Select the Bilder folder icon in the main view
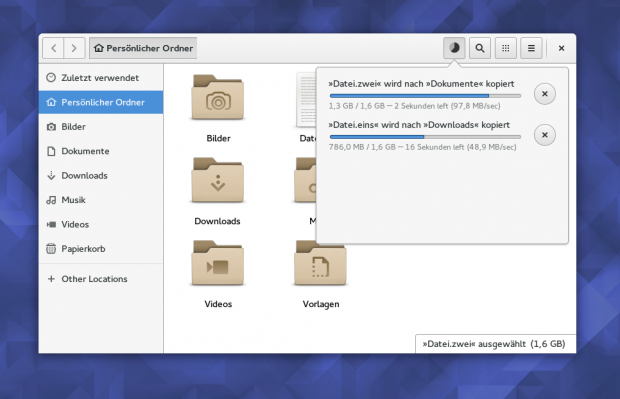 (218, 97)
